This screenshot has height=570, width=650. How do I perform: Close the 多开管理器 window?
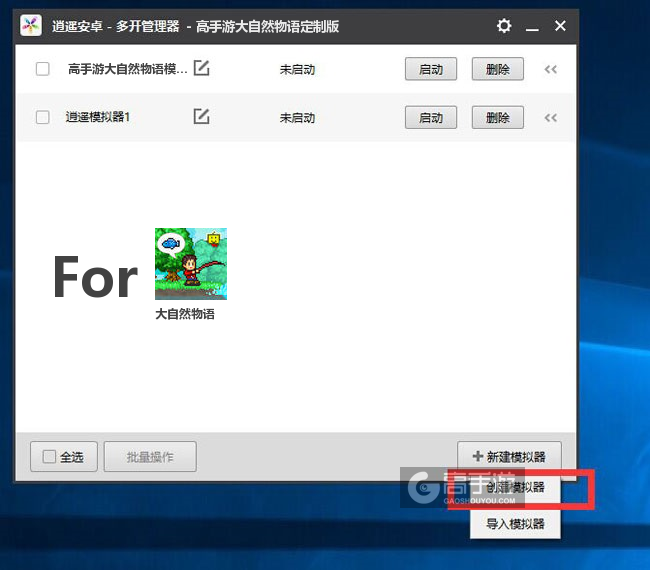(560, 26)
